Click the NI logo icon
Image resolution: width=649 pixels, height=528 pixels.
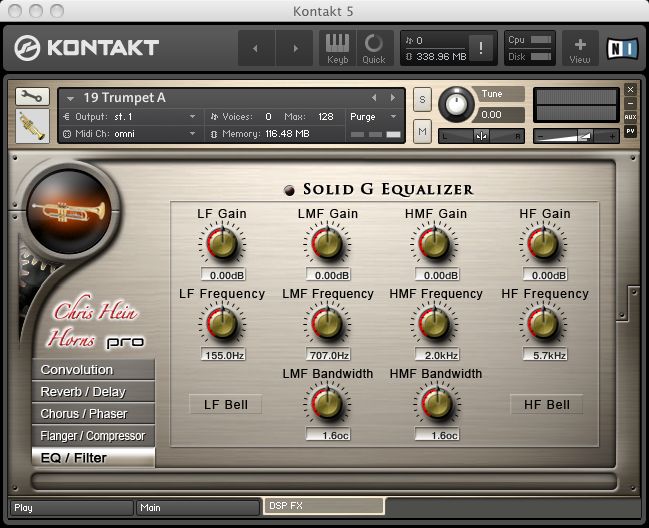622,49
